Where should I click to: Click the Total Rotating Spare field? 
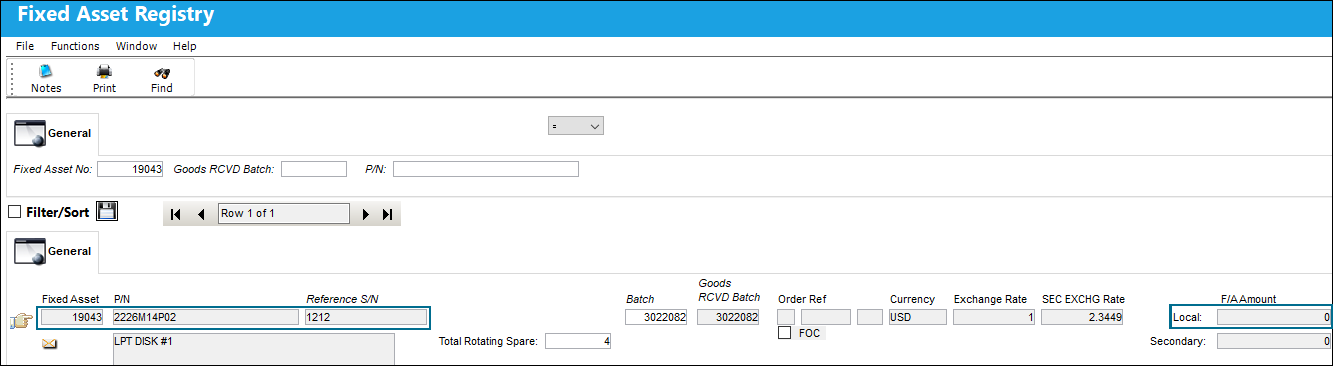pyautogui.click(x=578, y=342)
